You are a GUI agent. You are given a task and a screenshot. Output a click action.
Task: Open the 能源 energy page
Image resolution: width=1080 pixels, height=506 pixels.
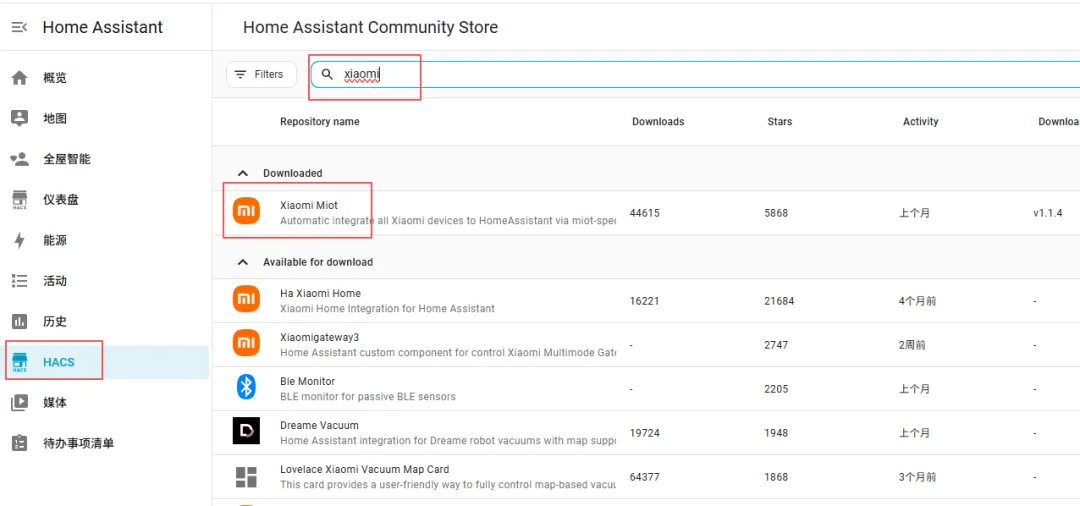pyautogui.click(x=106, y=240)
